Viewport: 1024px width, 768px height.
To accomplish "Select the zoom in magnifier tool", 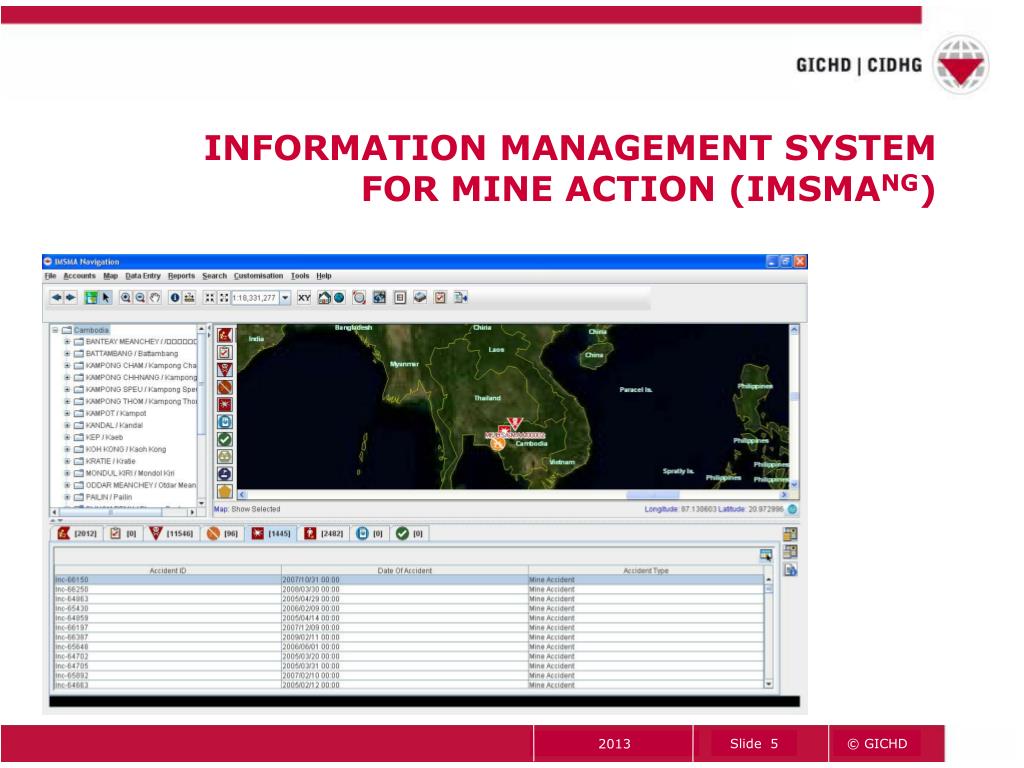I will pos(125,298).
